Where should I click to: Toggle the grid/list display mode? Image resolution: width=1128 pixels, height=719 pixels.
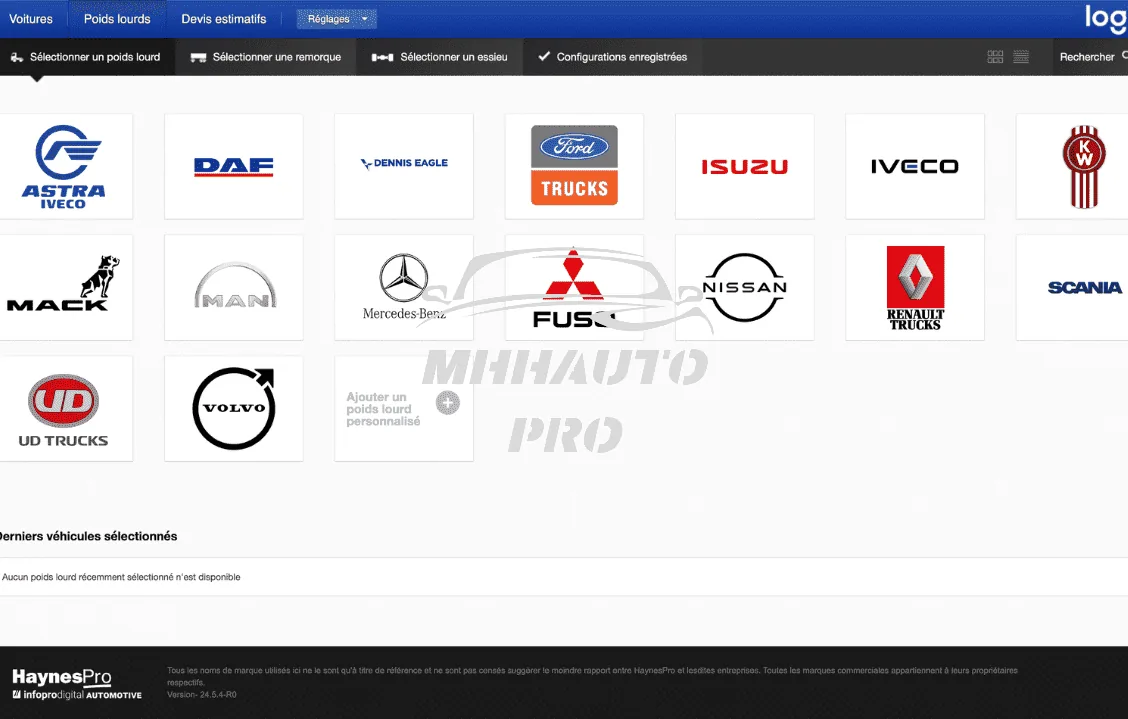pos(1008,57)
